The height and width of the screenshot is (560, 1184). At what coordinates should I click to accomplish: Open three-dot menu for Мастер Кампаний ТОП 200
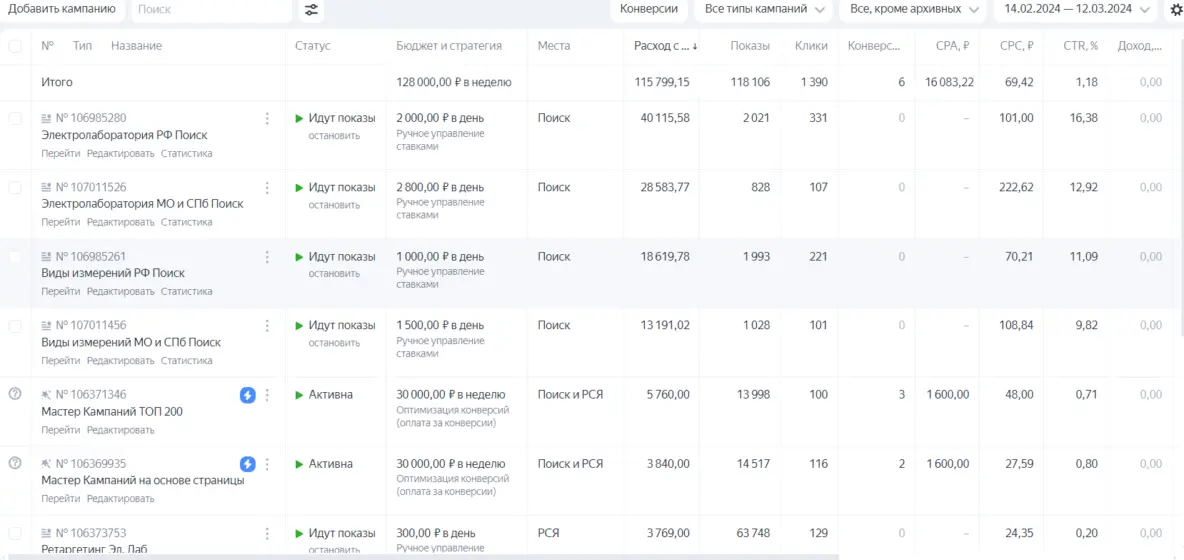click(x=267, y=395)
